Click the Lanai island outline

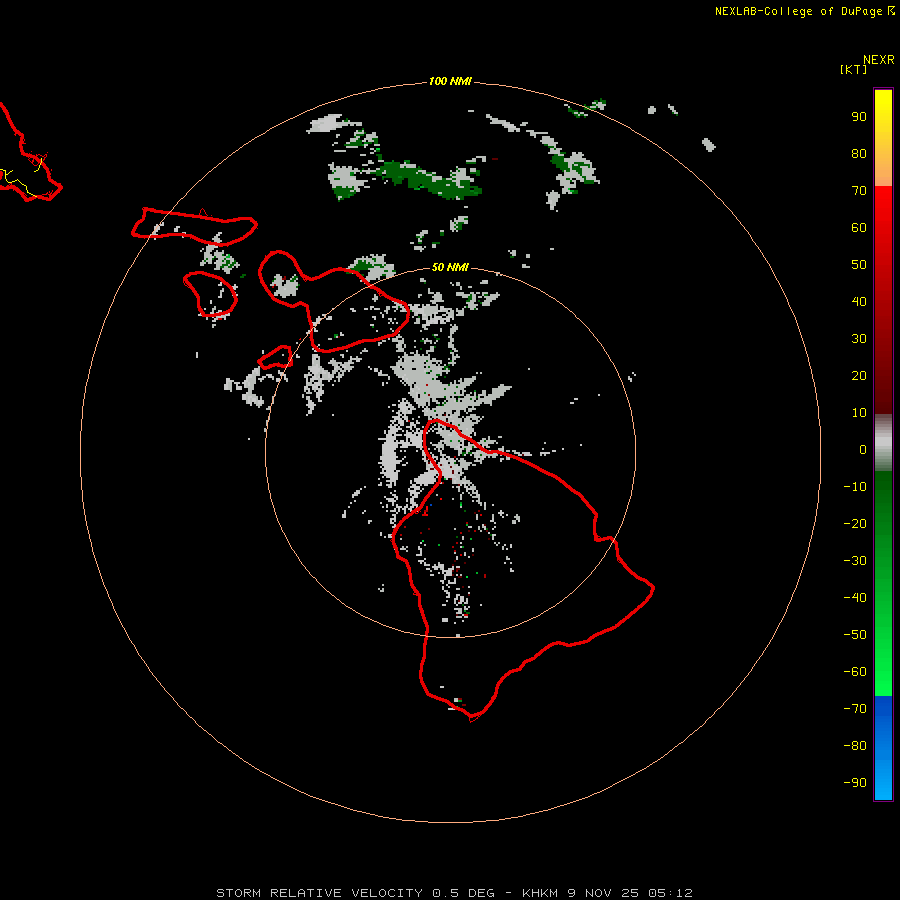(x=210, y=294)
